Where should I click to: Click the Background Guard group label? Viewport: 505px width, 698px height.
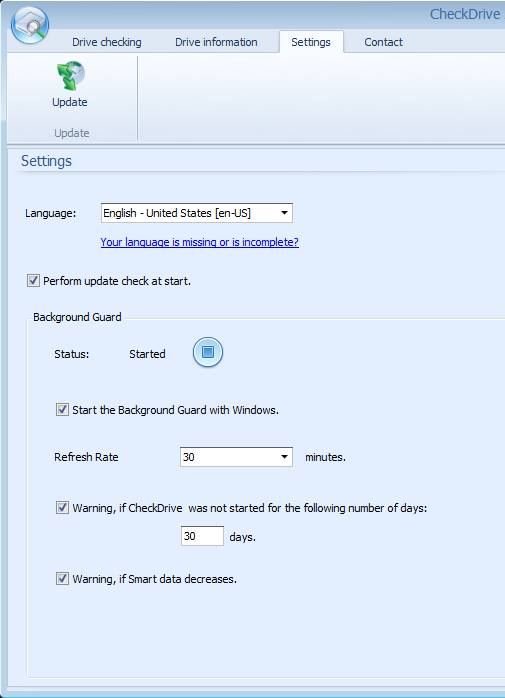[77, 317]
